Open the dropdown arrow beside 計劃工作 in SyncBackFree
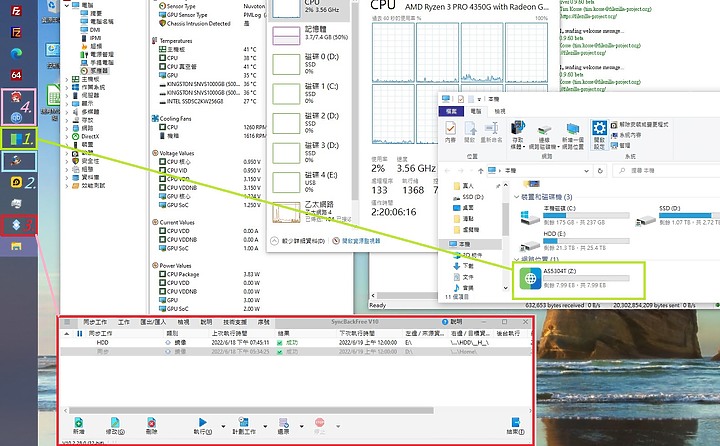 coord(265,426)
